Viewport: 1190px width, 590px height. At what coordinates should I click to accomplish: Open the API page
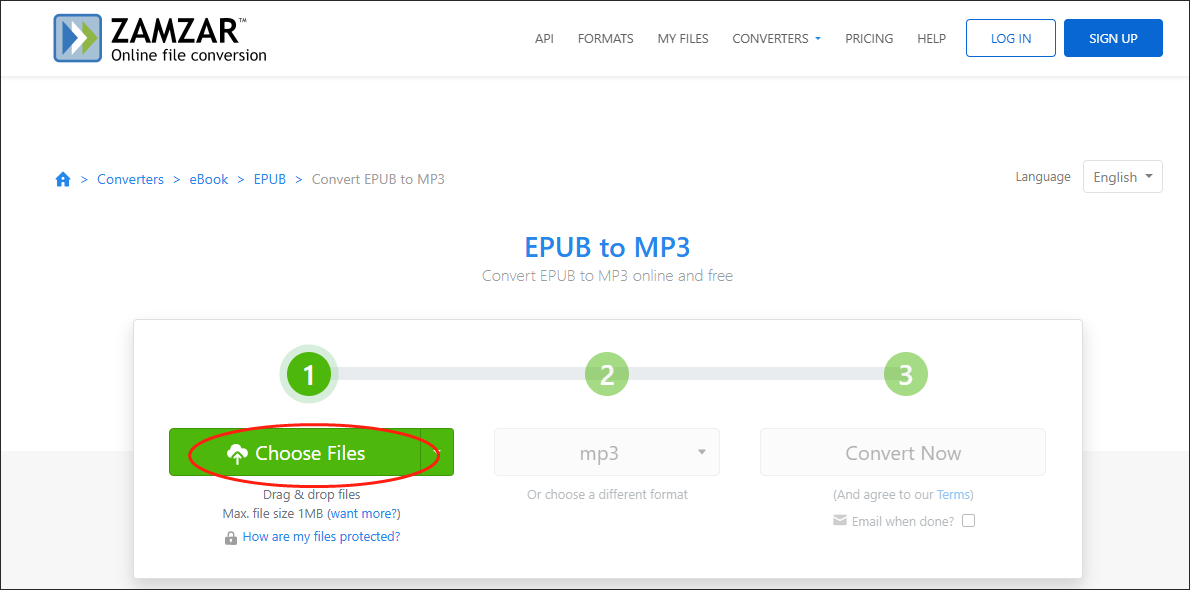544,38
